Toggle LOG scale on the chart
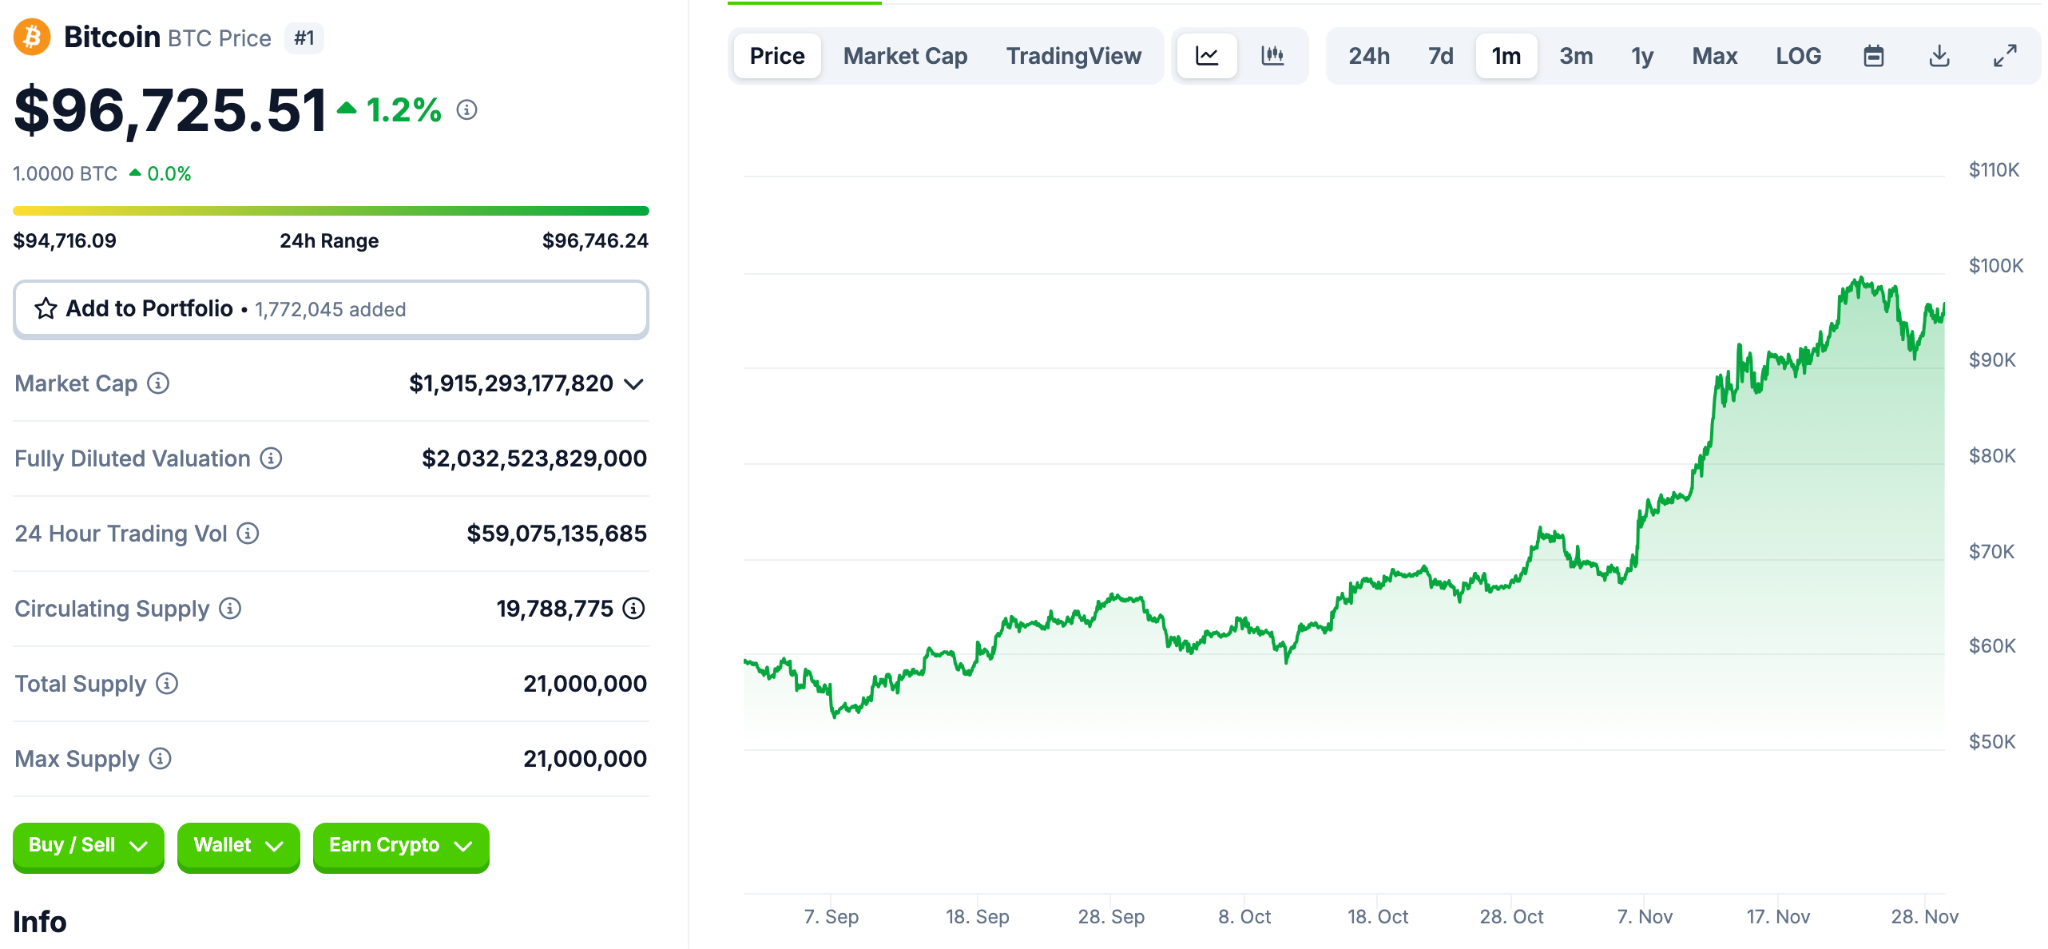This screenshot has height=949, width=2048. tap(1798, 56)
